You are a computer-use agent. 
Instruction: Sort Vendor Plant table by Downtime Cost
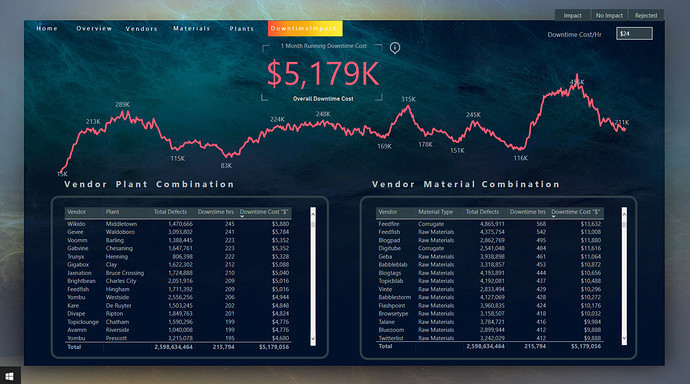264,212
